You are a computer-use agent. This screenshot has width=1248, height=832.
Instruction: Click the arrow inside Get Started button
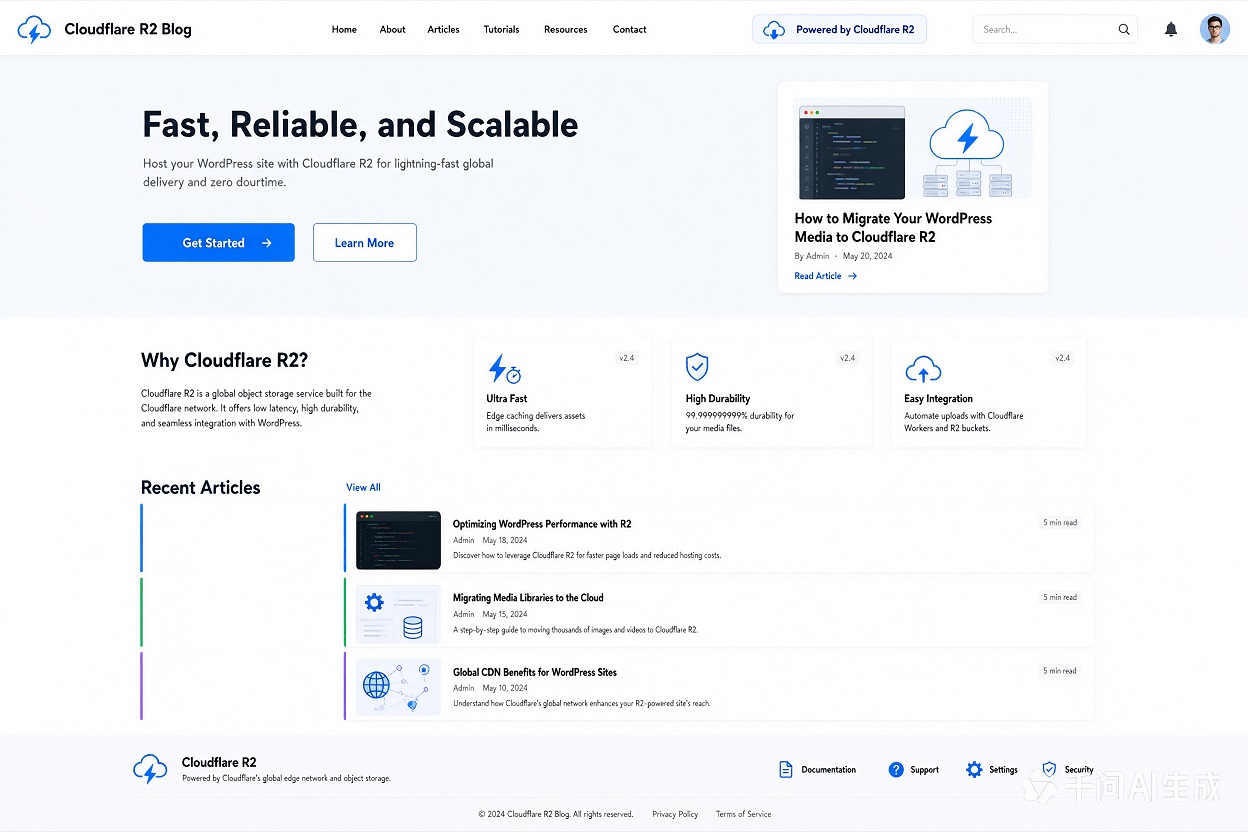[x=266, y=243]
